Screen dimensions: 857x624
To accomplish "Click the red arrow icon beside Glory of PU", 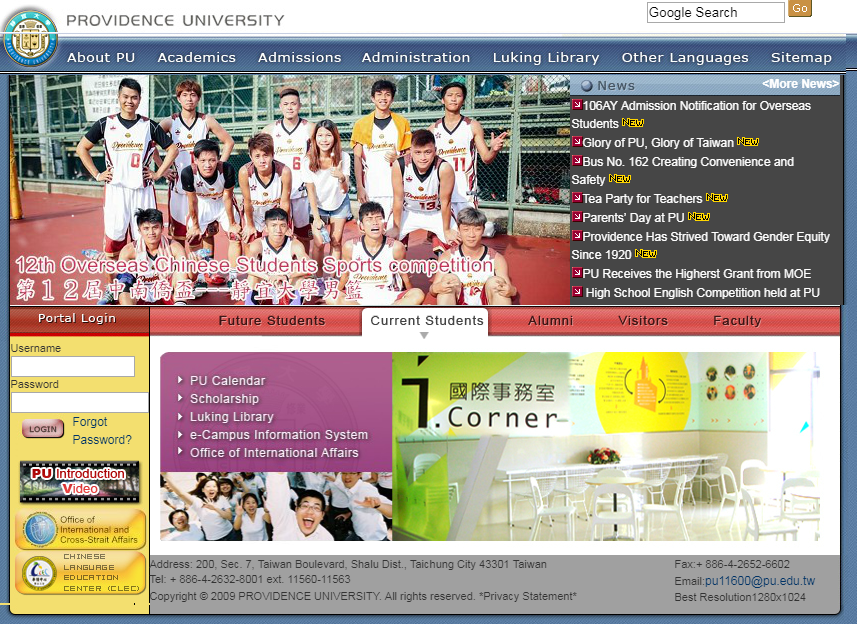I will [x=577, y=142].
